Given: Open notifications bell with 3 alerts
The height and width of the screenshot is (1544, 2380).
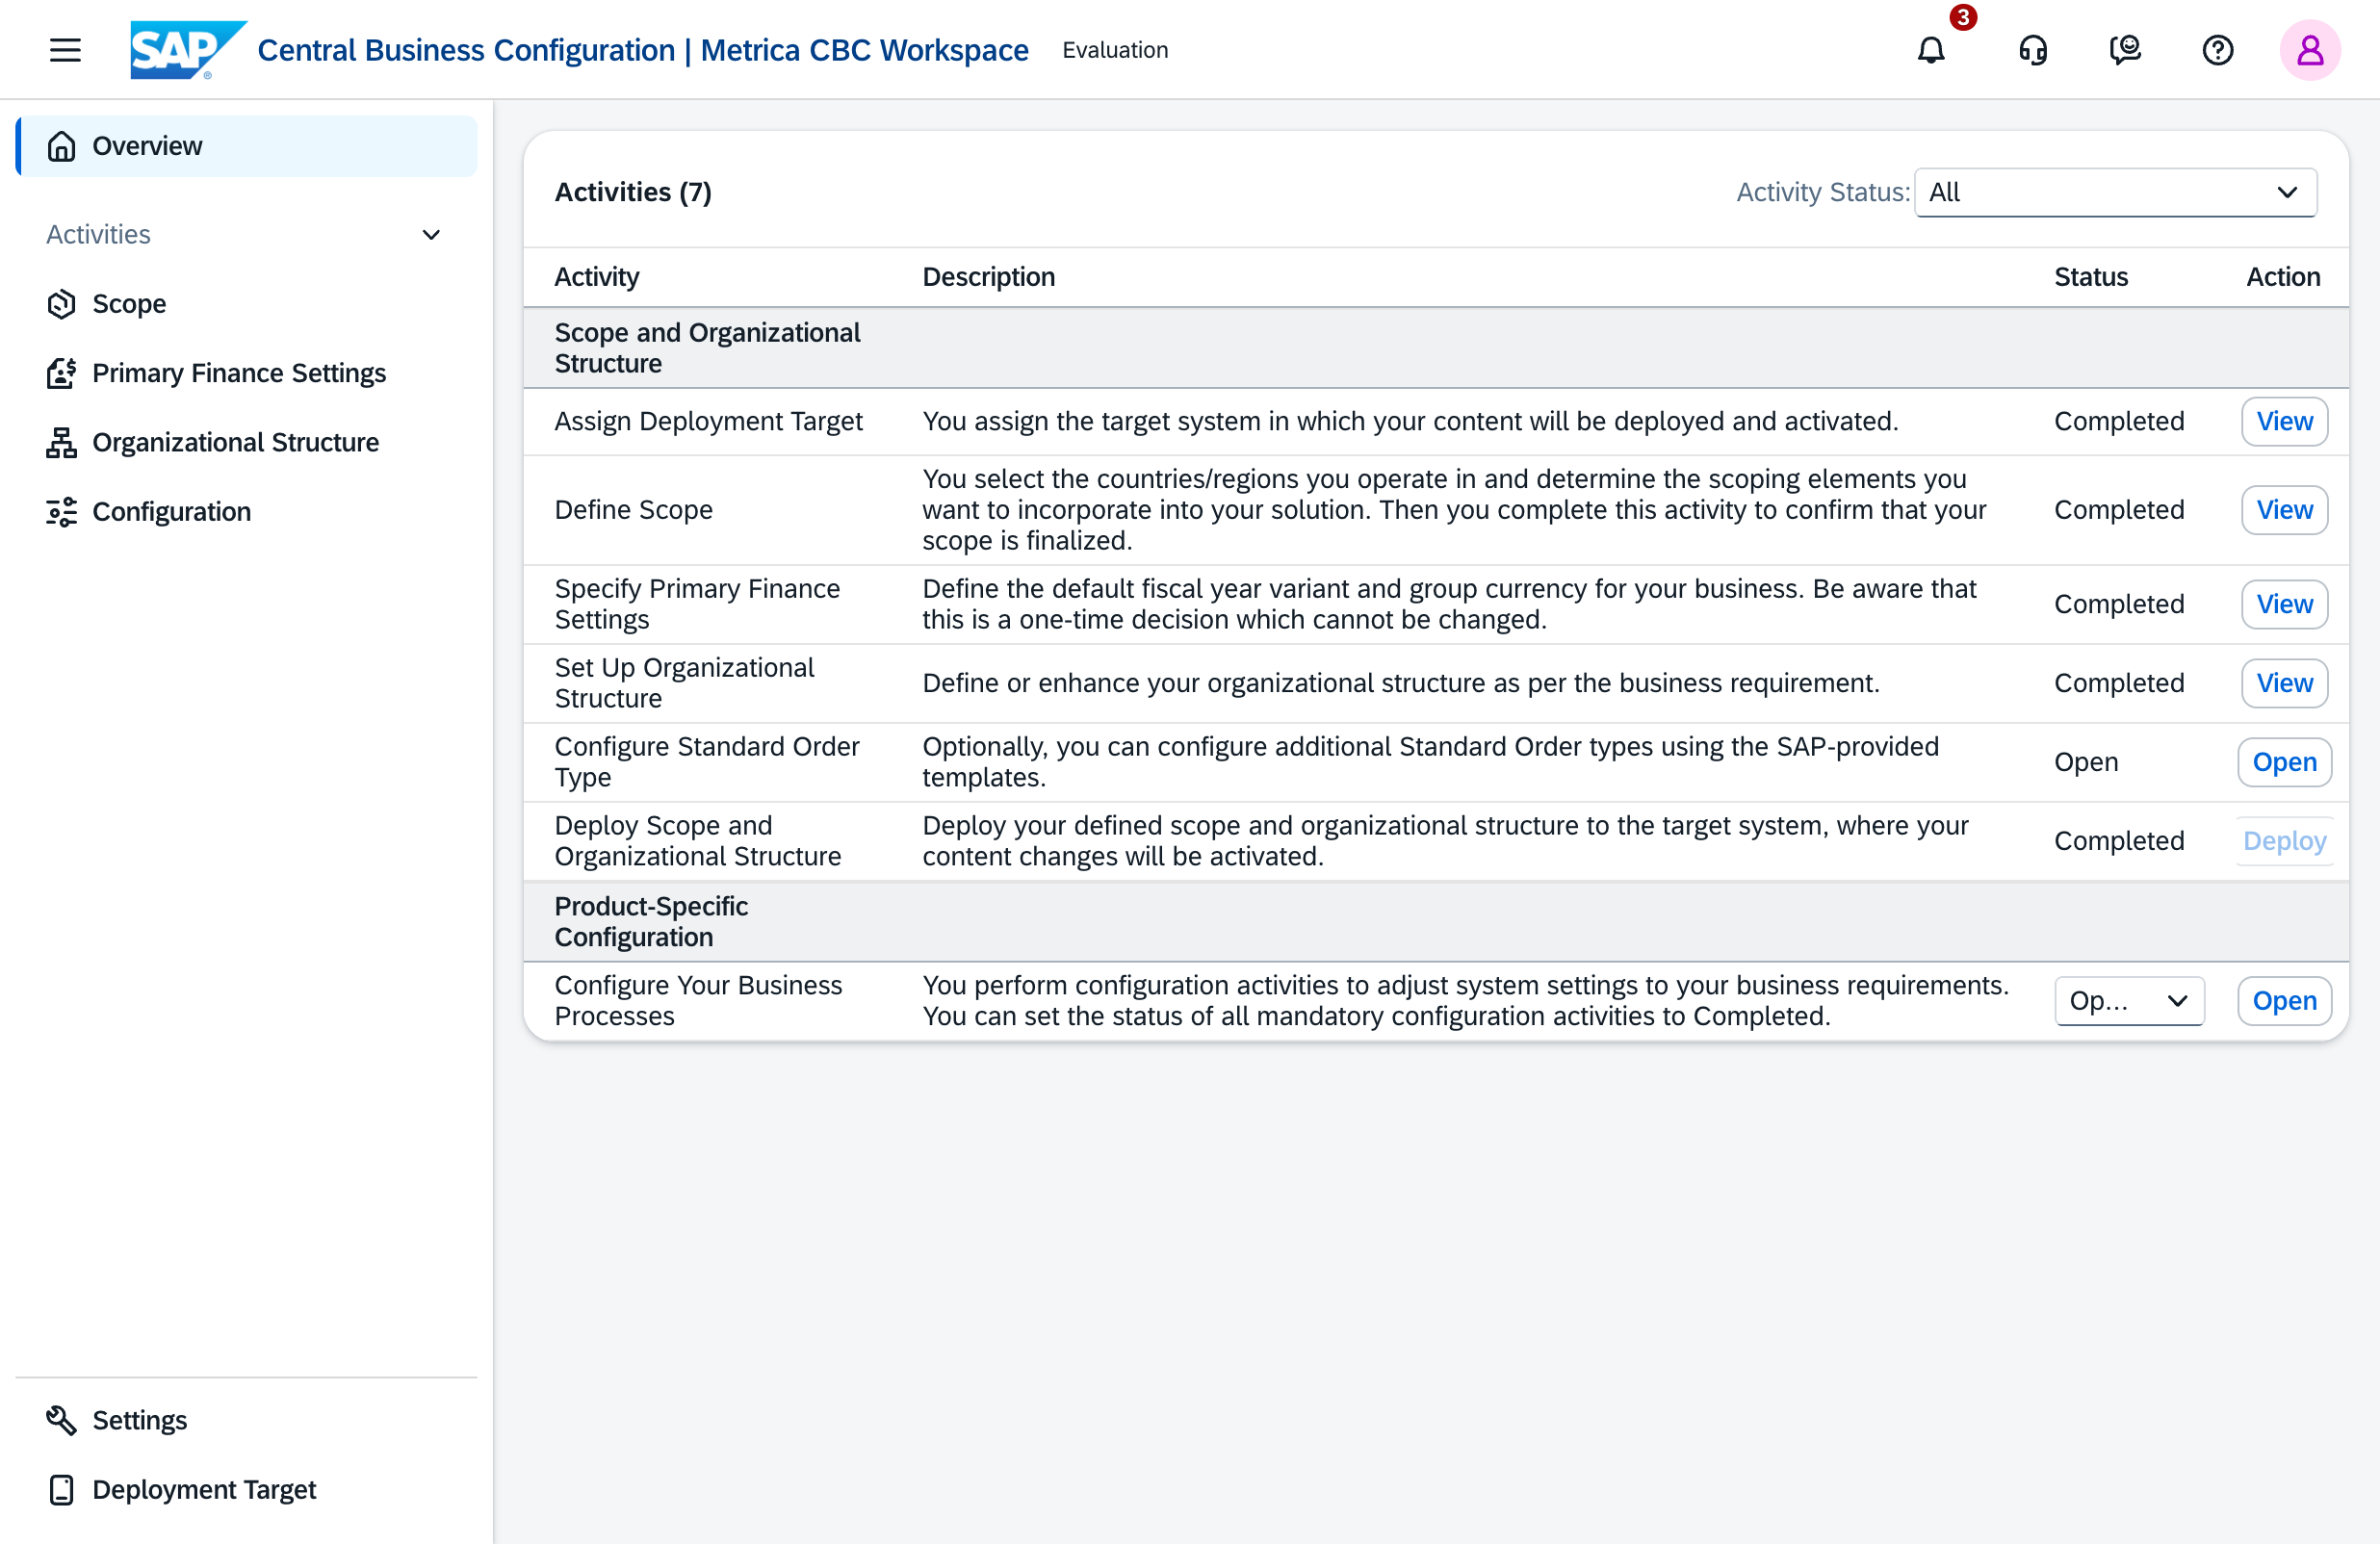Looking at the screenshot, I should click(1931, 50).
